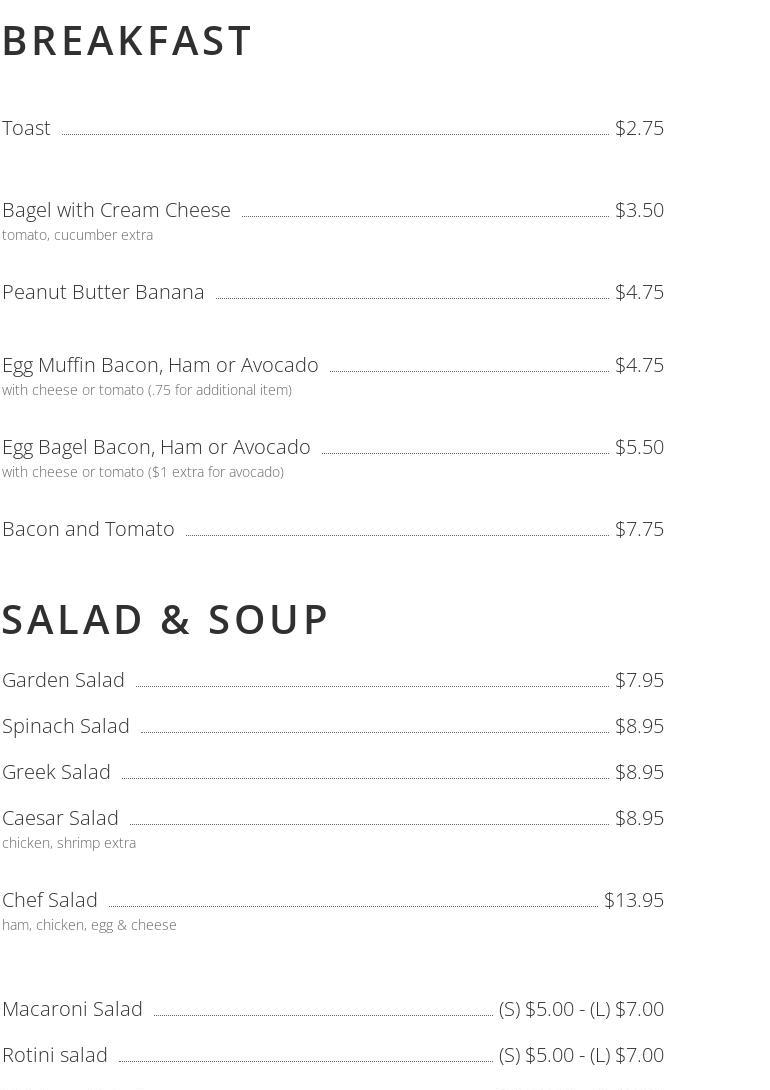The height and width of the screenshot is (1090, 770).
Task: Select the Spinach Salad item
Action: pos(65,726)
